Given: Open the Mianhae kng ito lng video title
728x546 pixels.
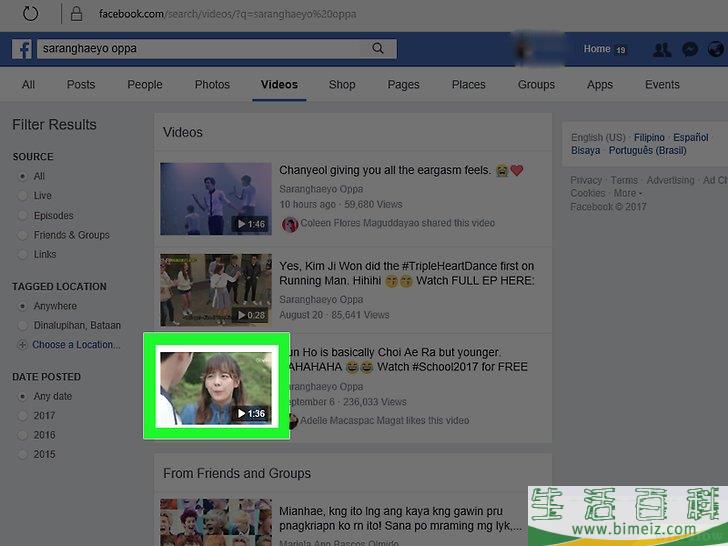Looking at the screenshot, I should pos(400,519).
